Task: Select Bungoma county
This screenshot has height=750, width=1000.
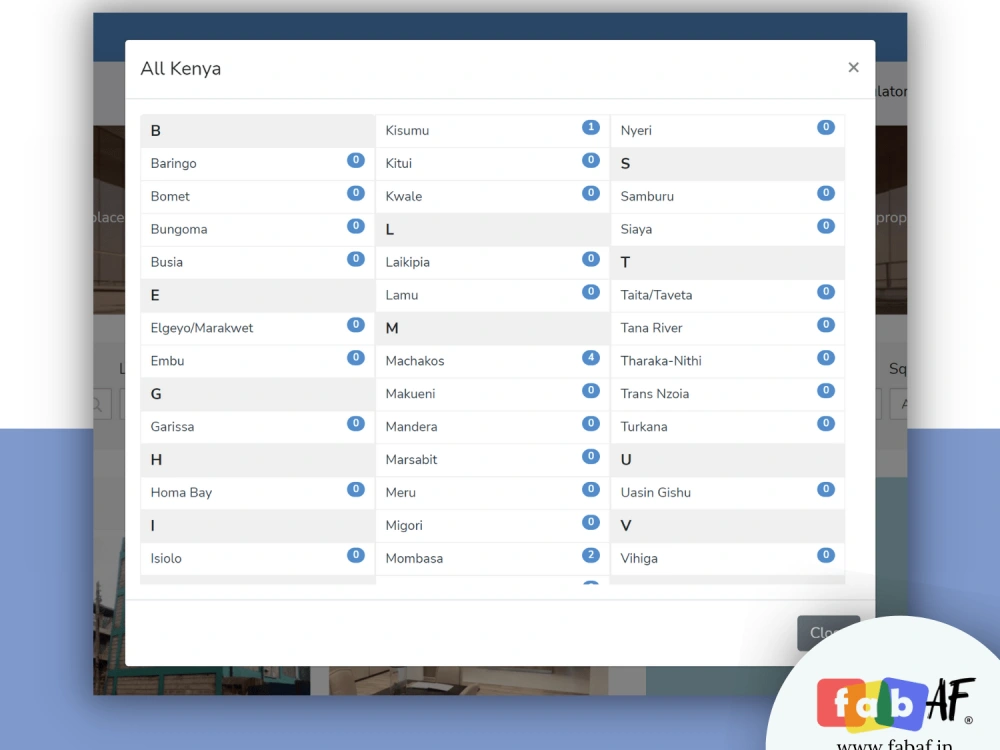Action: click(258, 229)
